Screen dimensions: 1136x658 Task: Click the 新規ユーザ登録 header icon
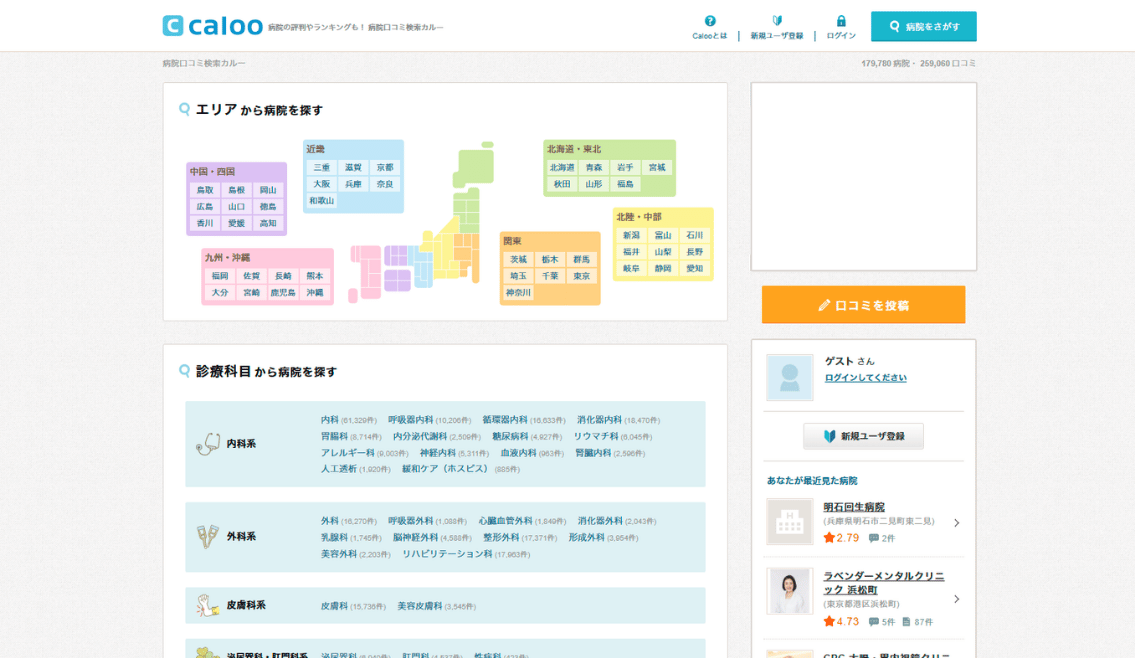pos(777,21)
